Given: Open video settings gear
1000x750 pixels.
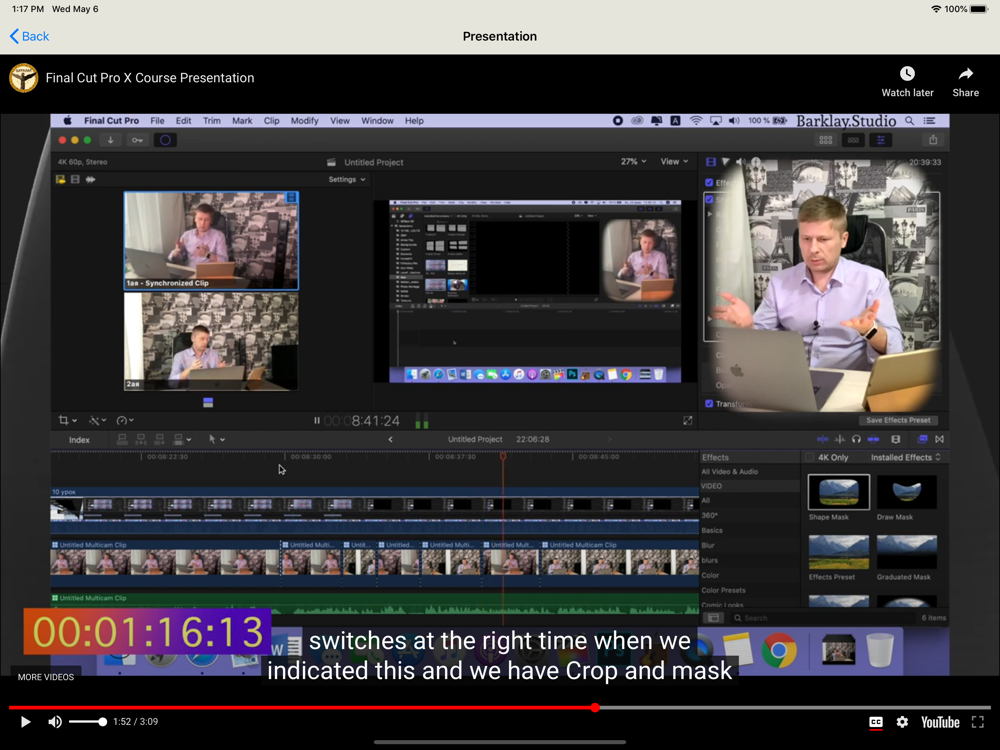Looking at the screenshot, I should pyautogui.click(x=902, y=722).
